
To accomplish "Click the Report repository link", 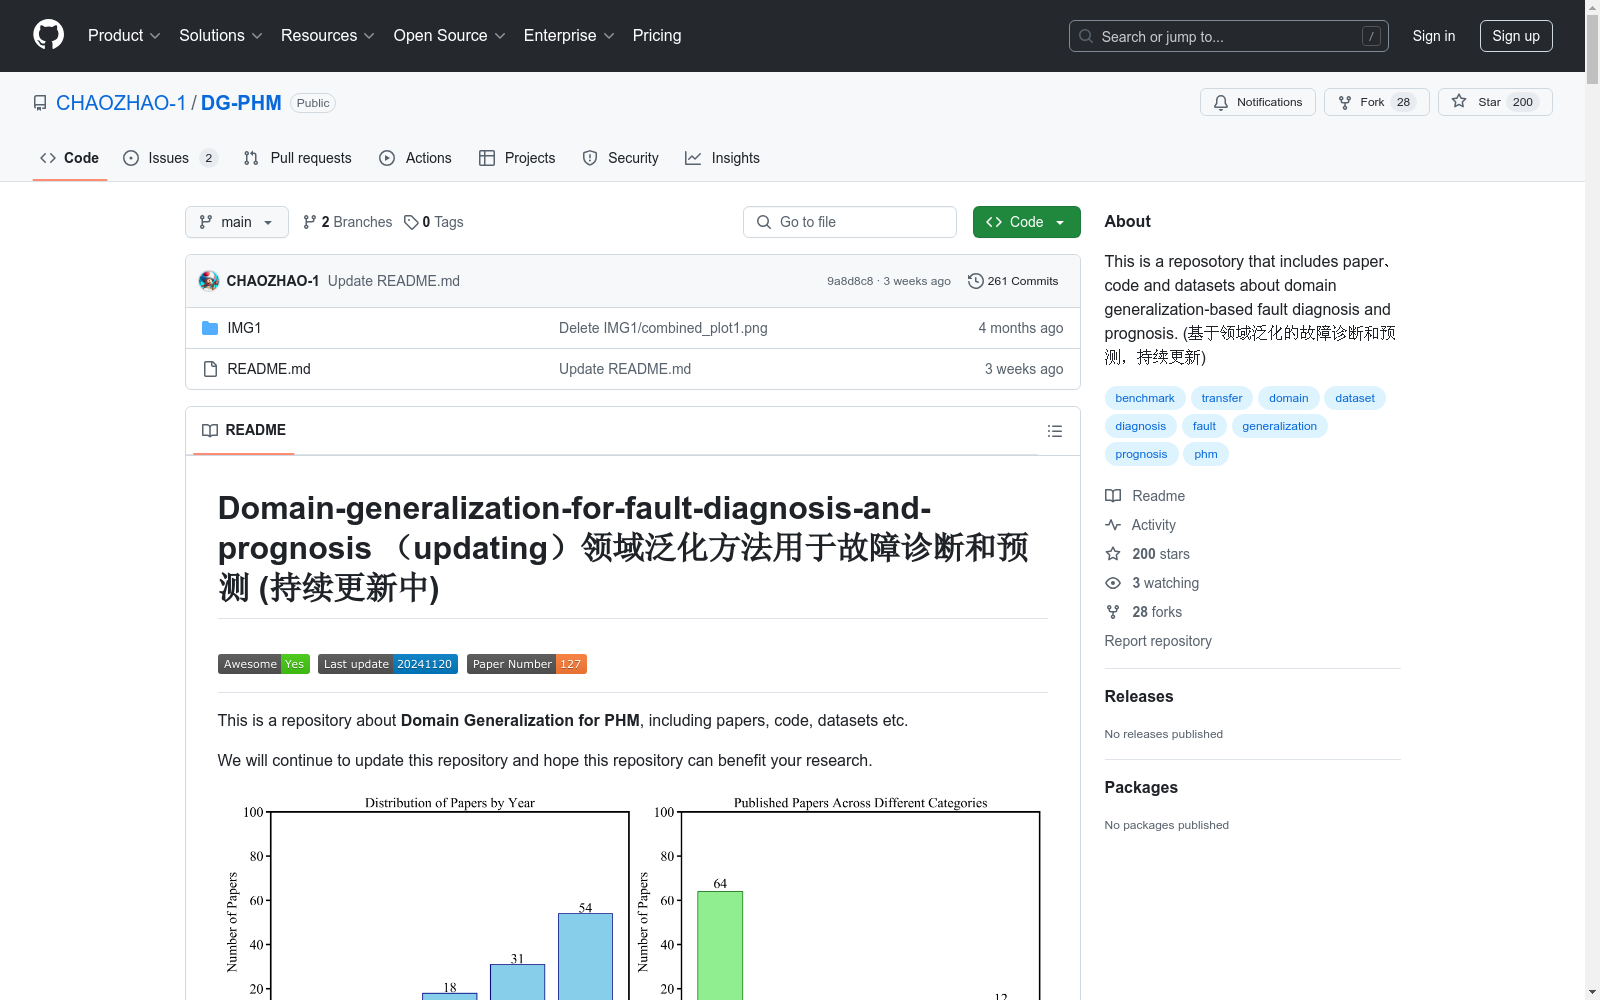I will click(x=1158, y=641).
